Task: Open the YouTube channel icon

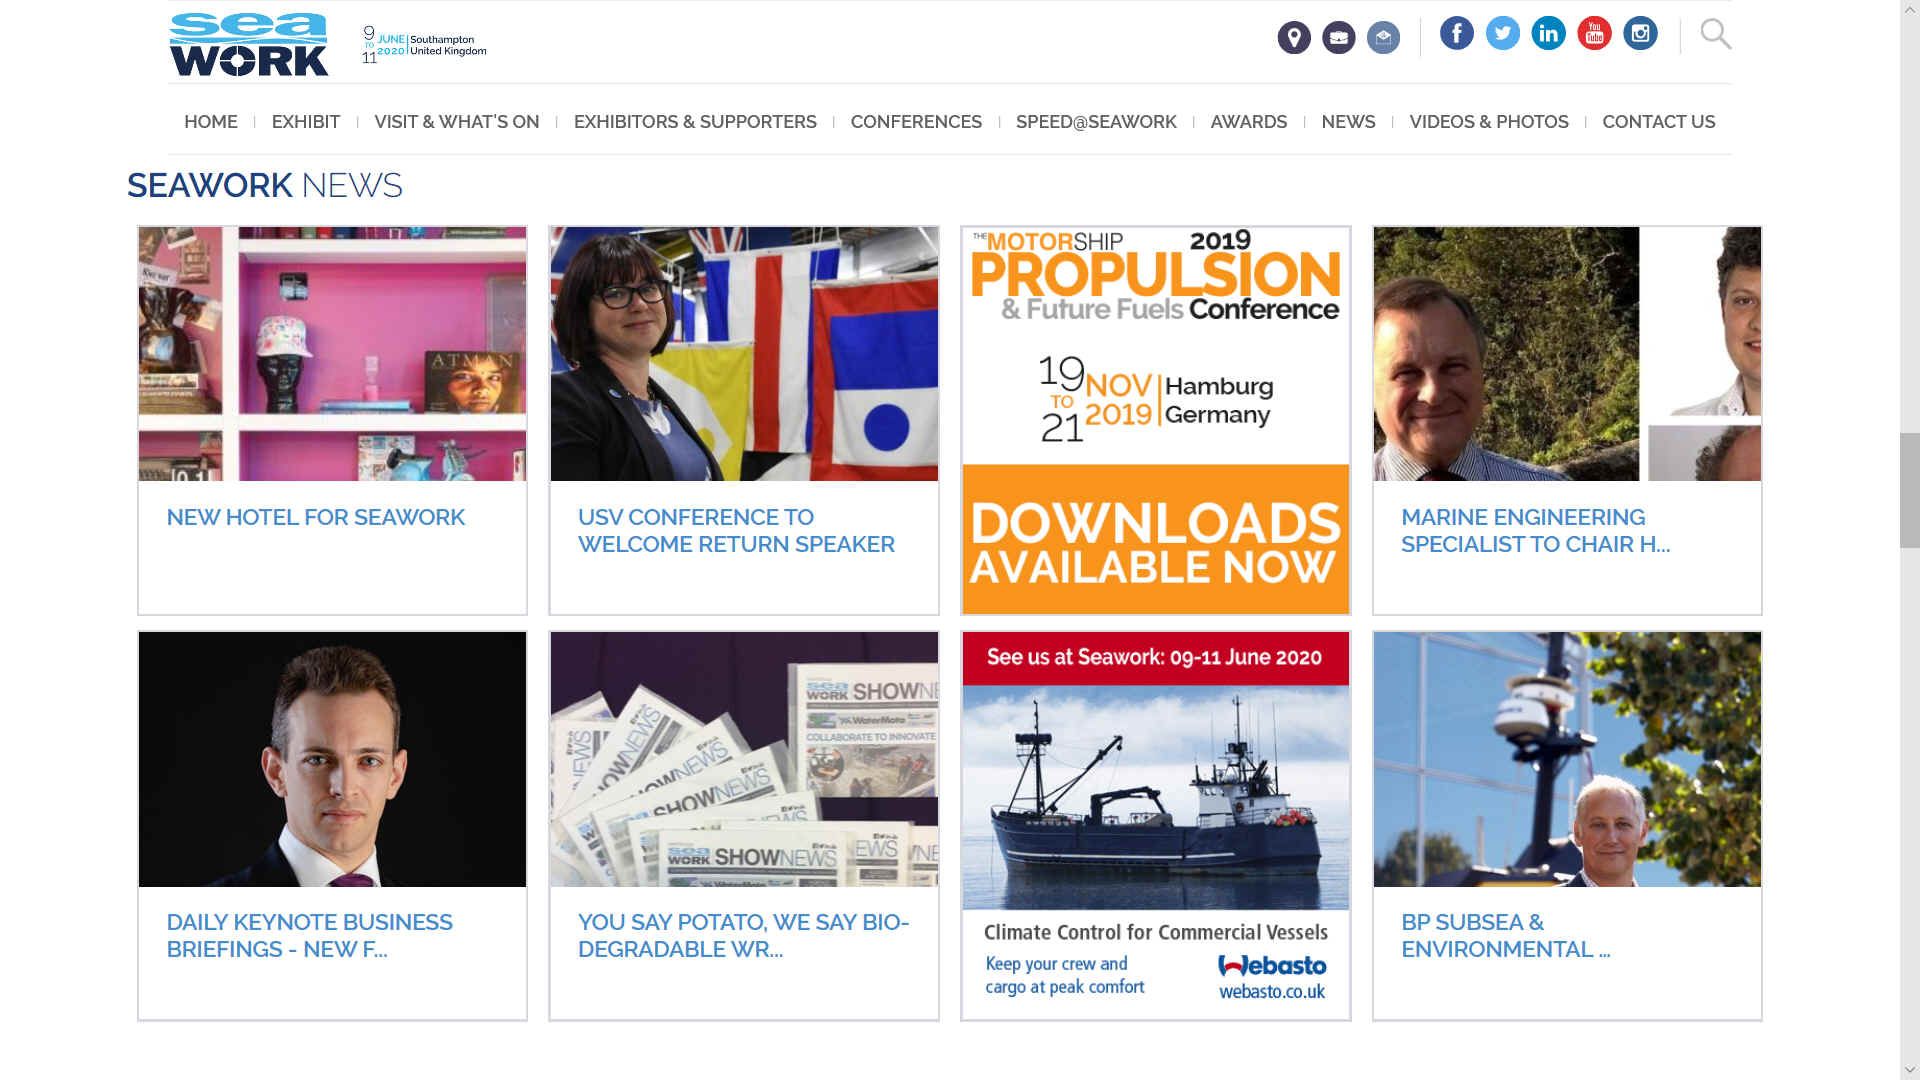Action: [x=1595, y=33]
